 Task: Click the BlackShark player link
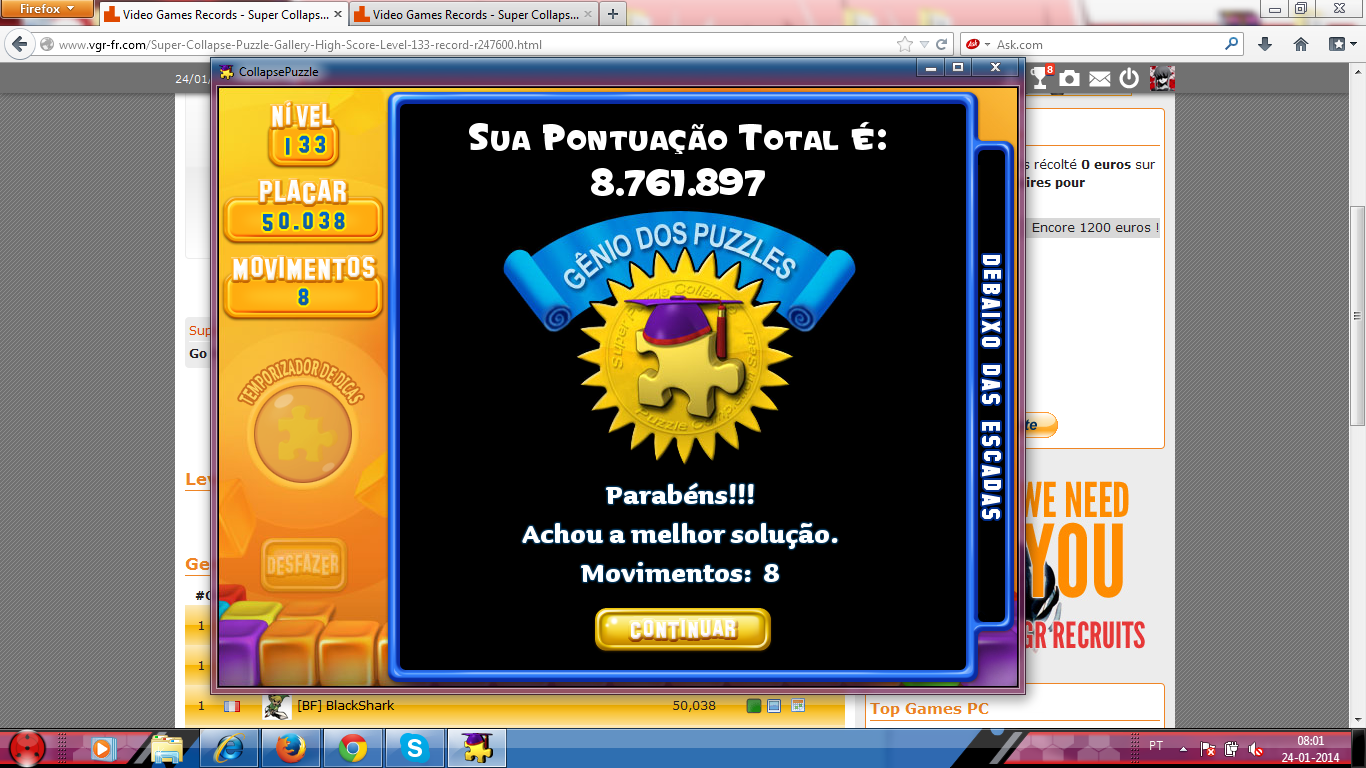(x=345, y=705)
